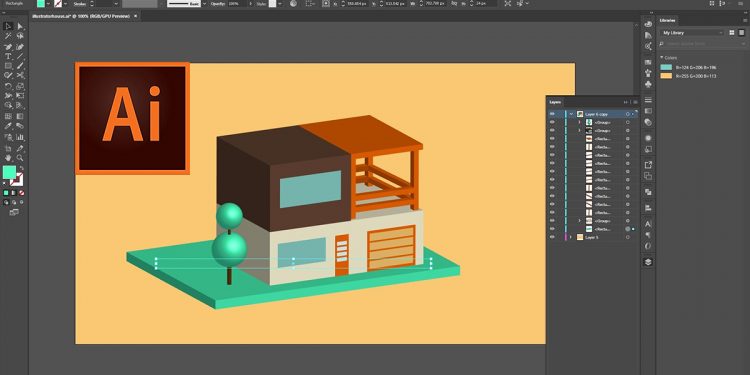
Task: Open the Basic brush definition dropdown
Action: tap(205, 3)
